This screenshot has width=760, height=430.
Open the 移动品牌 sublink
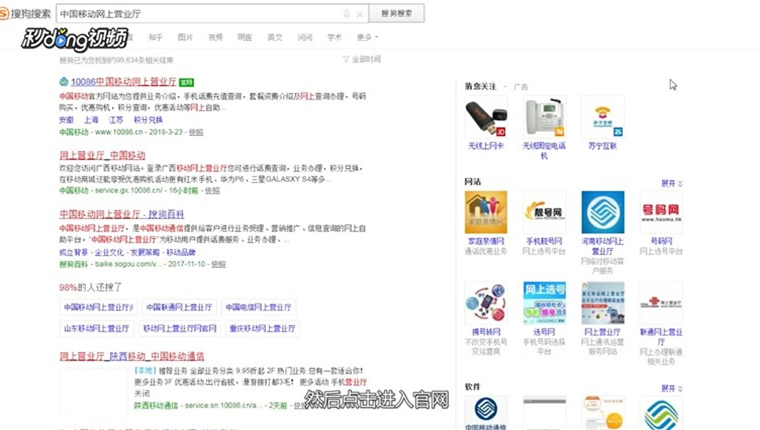click(181, 253)
